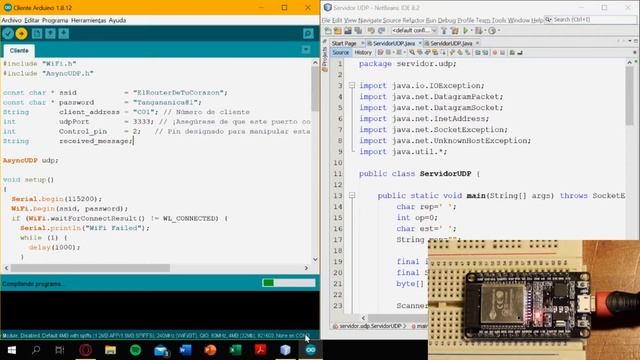Expand the Debug Project dropdown arrow

pyautogui.click(x=485, y=31)
